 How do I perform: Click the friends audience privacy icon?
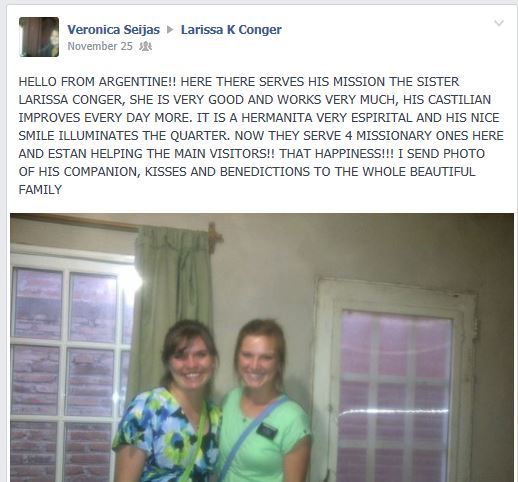[145, 46]
